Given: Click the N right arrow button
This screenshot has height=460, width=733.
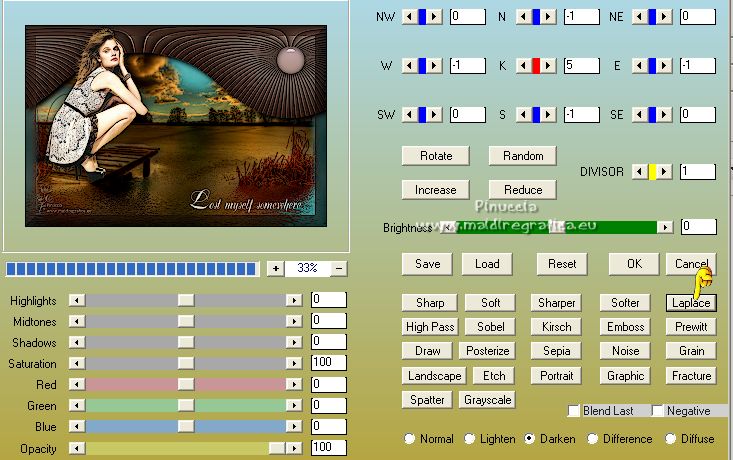Looking at the screenshot, I should [548, 17].
